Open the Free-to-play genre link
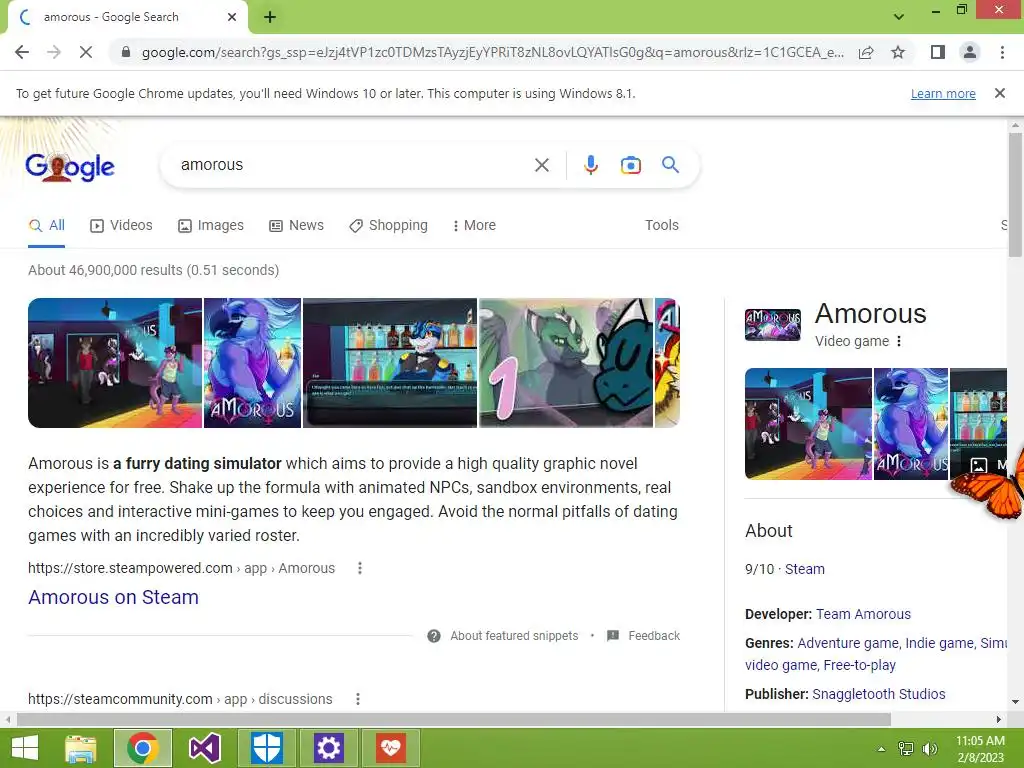The height and width of the screenshot is (768, 1024). [x=859, y=665]
